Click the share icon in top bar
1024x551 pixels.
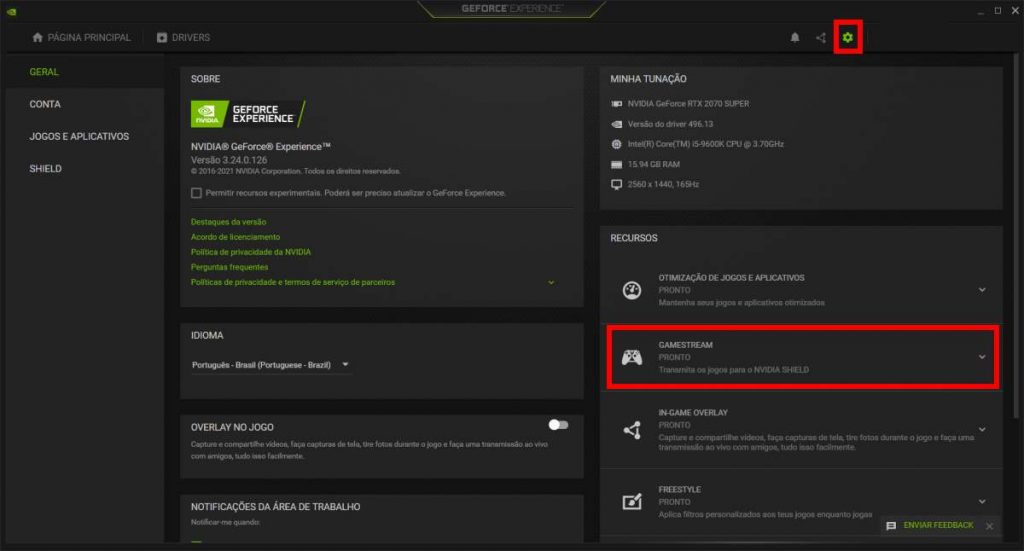coord(821,38)
